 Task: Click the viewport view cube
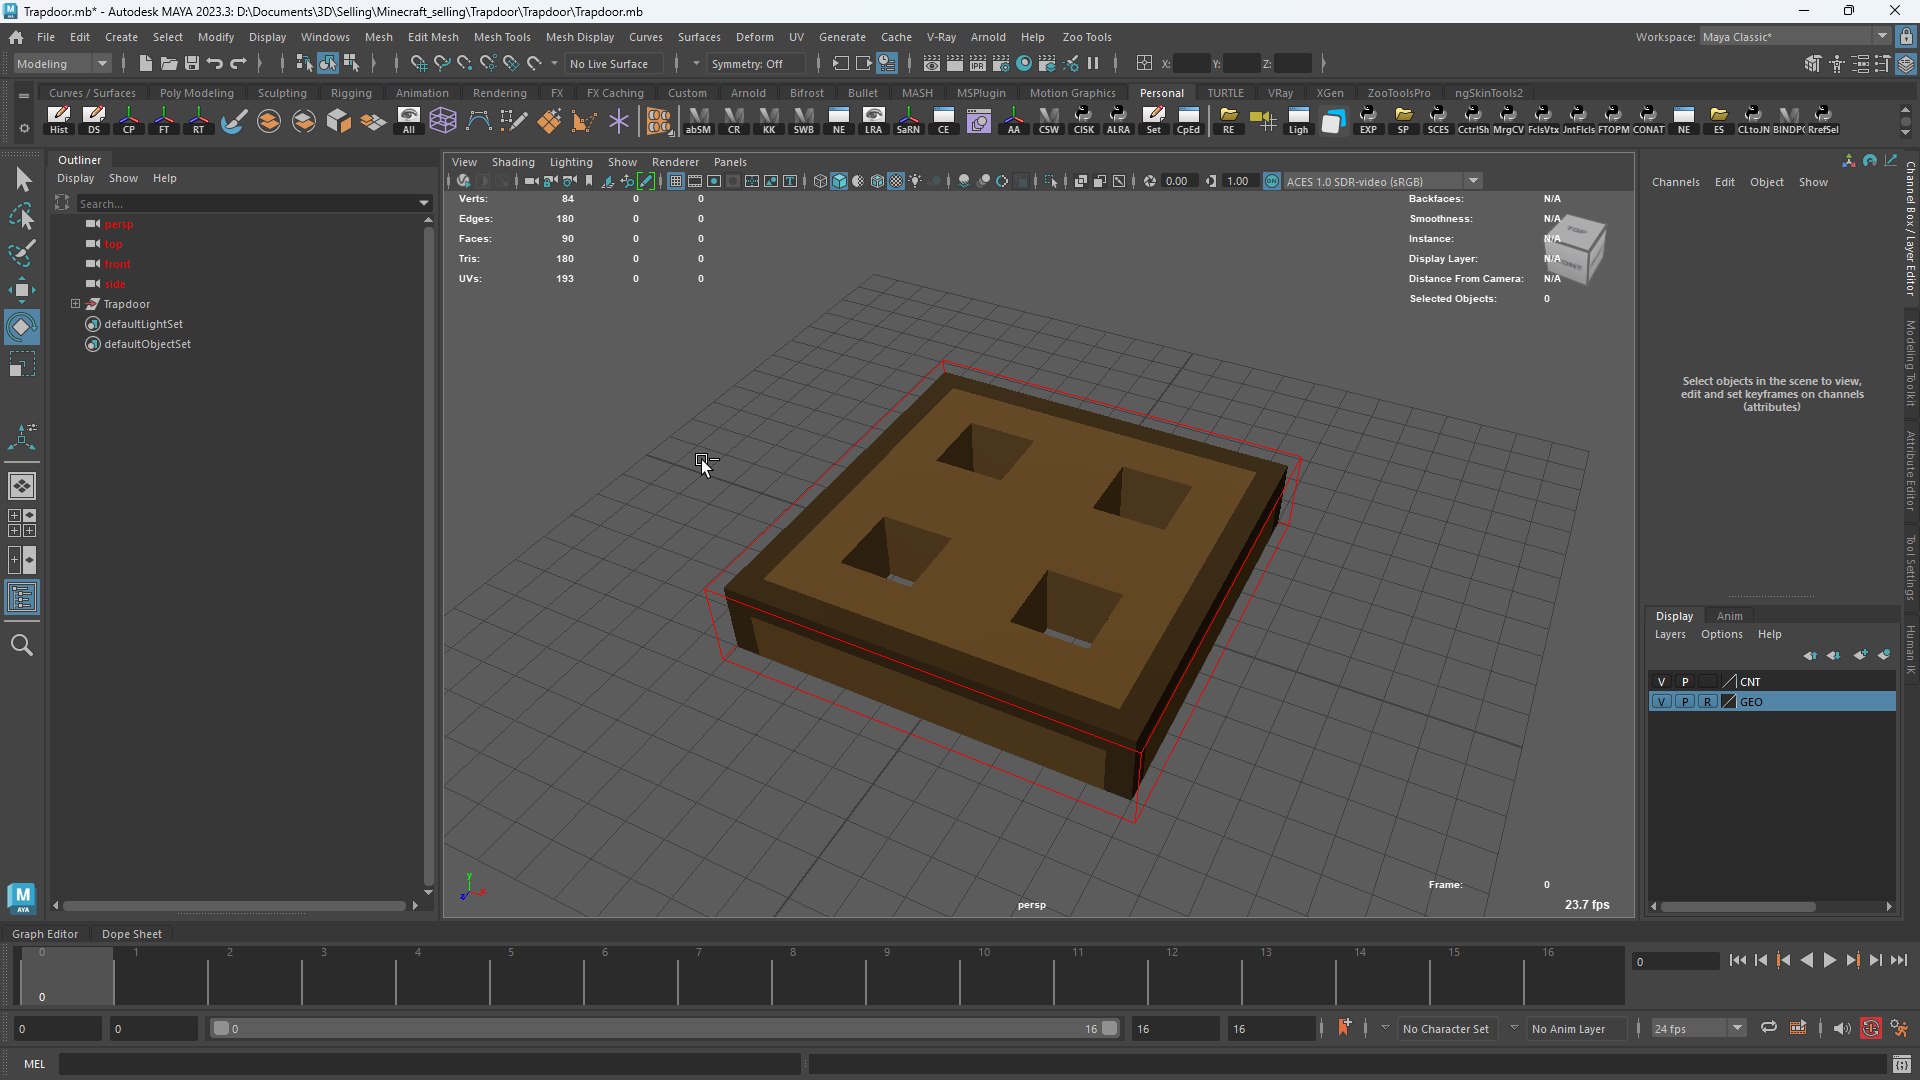point(1575,248)
